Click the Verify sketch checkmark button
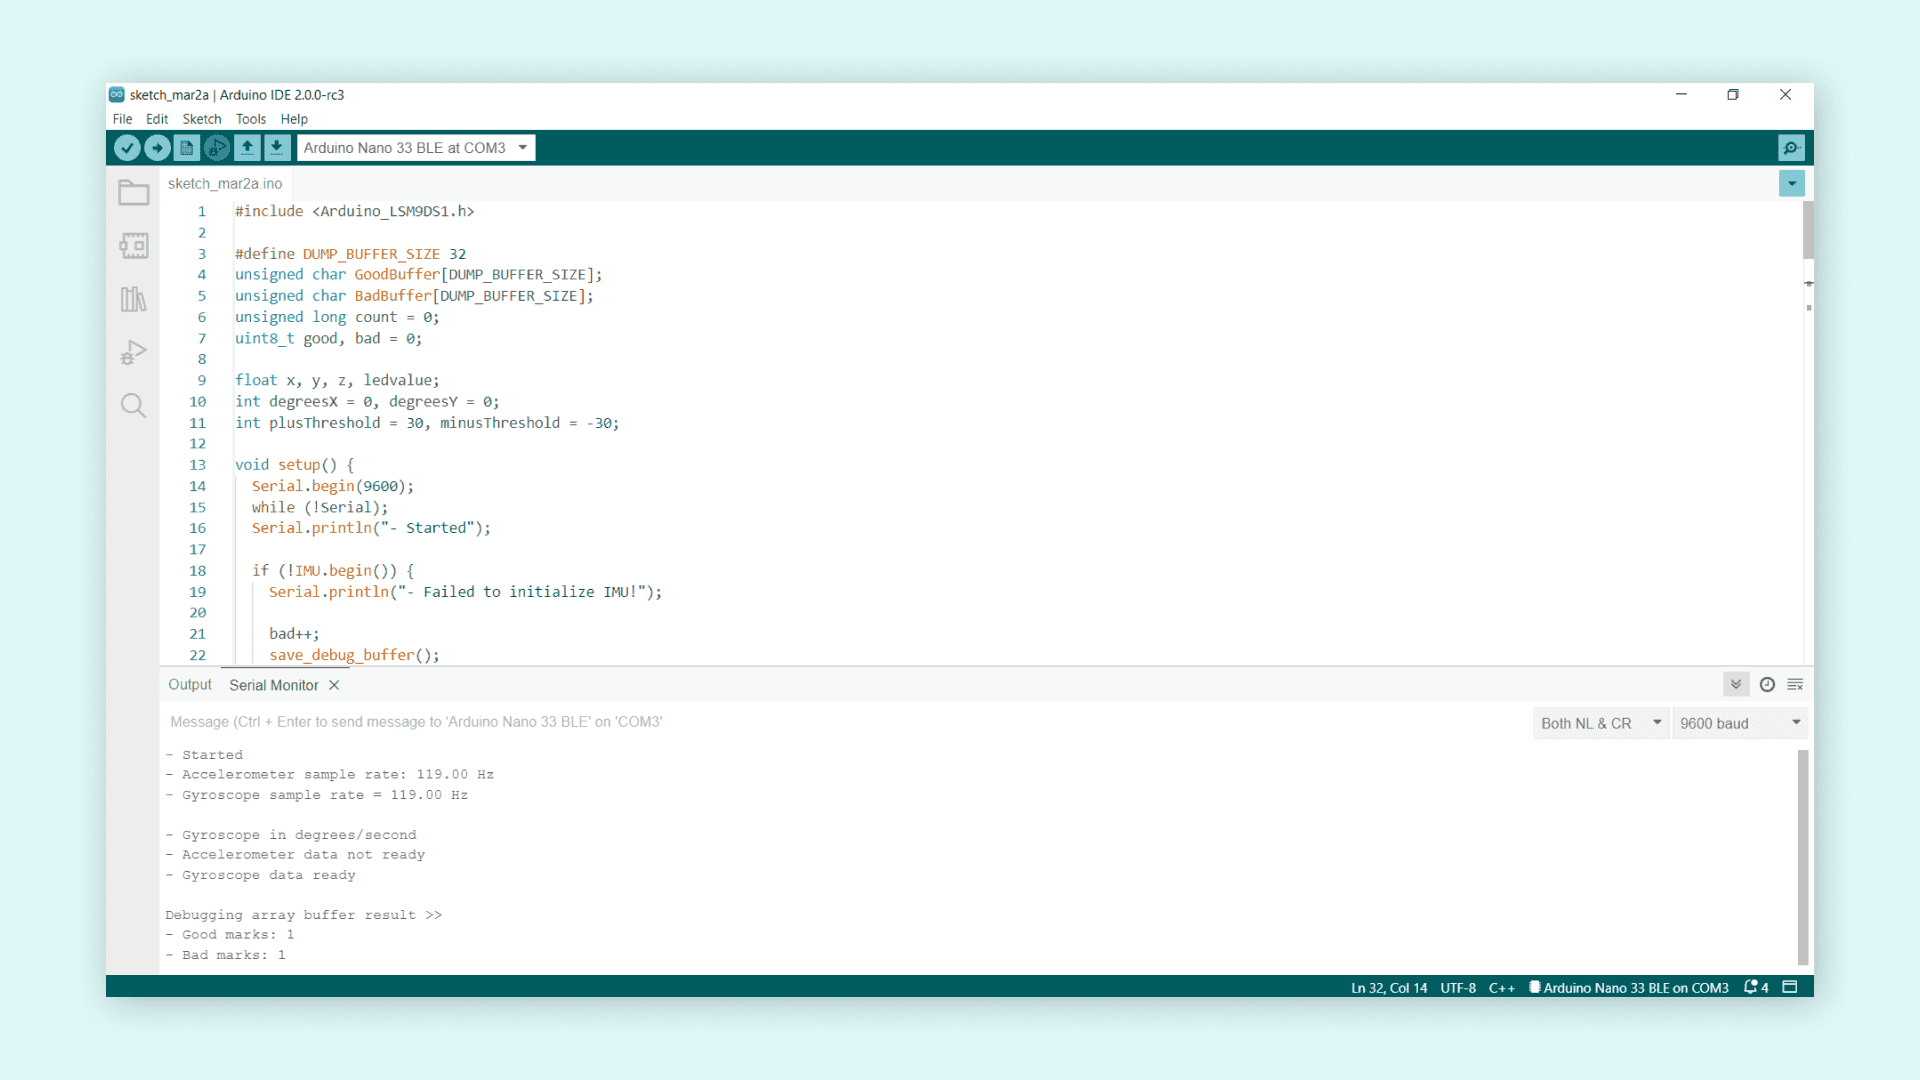The height and width of the screenshot is (1080, 1920). coord(127,148)
